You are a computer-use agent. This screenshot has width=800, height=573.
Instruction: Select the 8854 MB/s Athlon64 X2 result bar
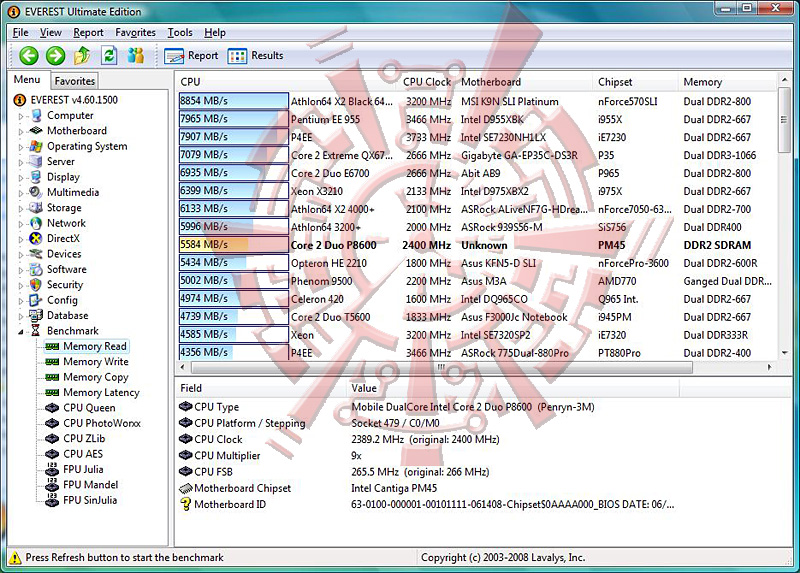234,101
